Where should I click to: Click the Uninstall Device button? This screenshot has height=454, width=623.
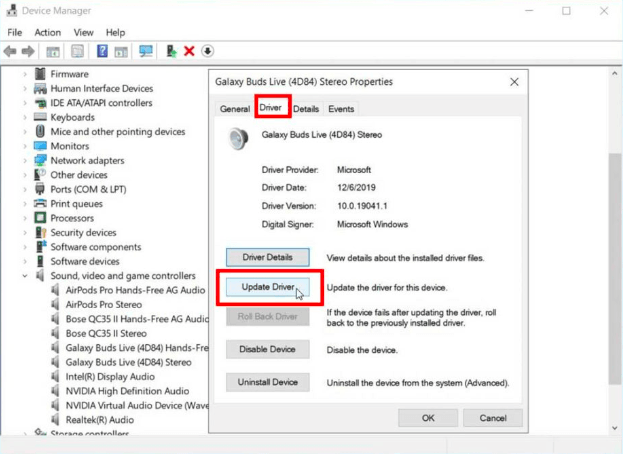[x=267, y=382]
